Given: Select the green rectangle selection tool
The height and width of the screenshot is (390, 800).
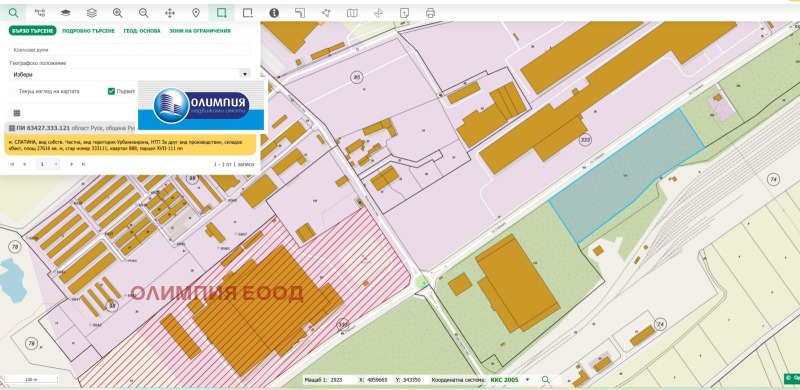Looking at the screenshot, I should pos(221,13).
